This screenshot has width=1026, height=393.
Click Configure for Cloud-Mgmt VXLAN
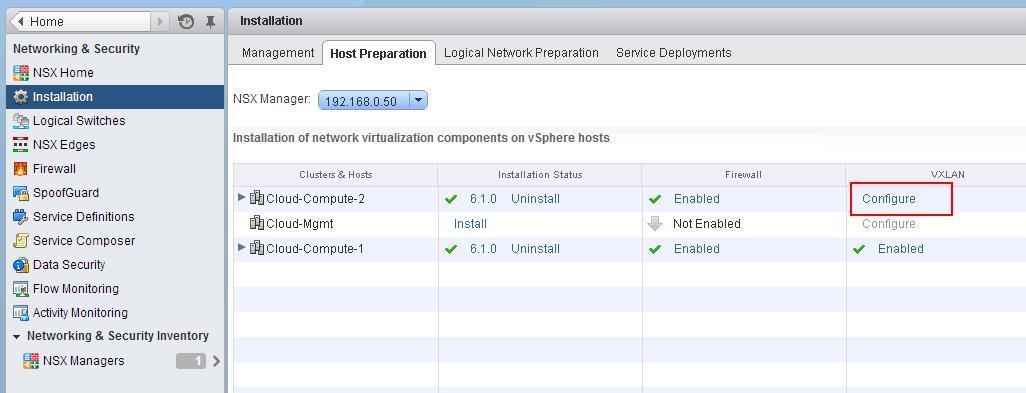pyautogui.click(x=889, y=224)
